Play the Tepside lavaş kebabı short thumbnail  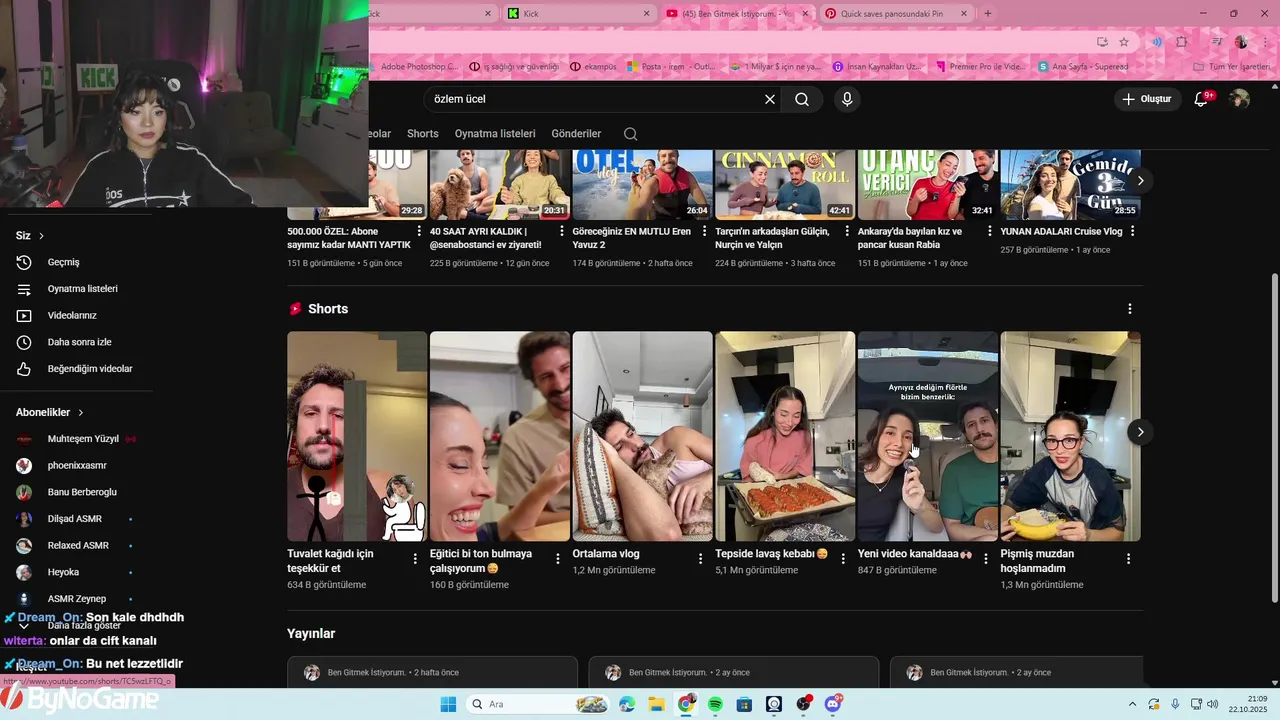(785, 436)
